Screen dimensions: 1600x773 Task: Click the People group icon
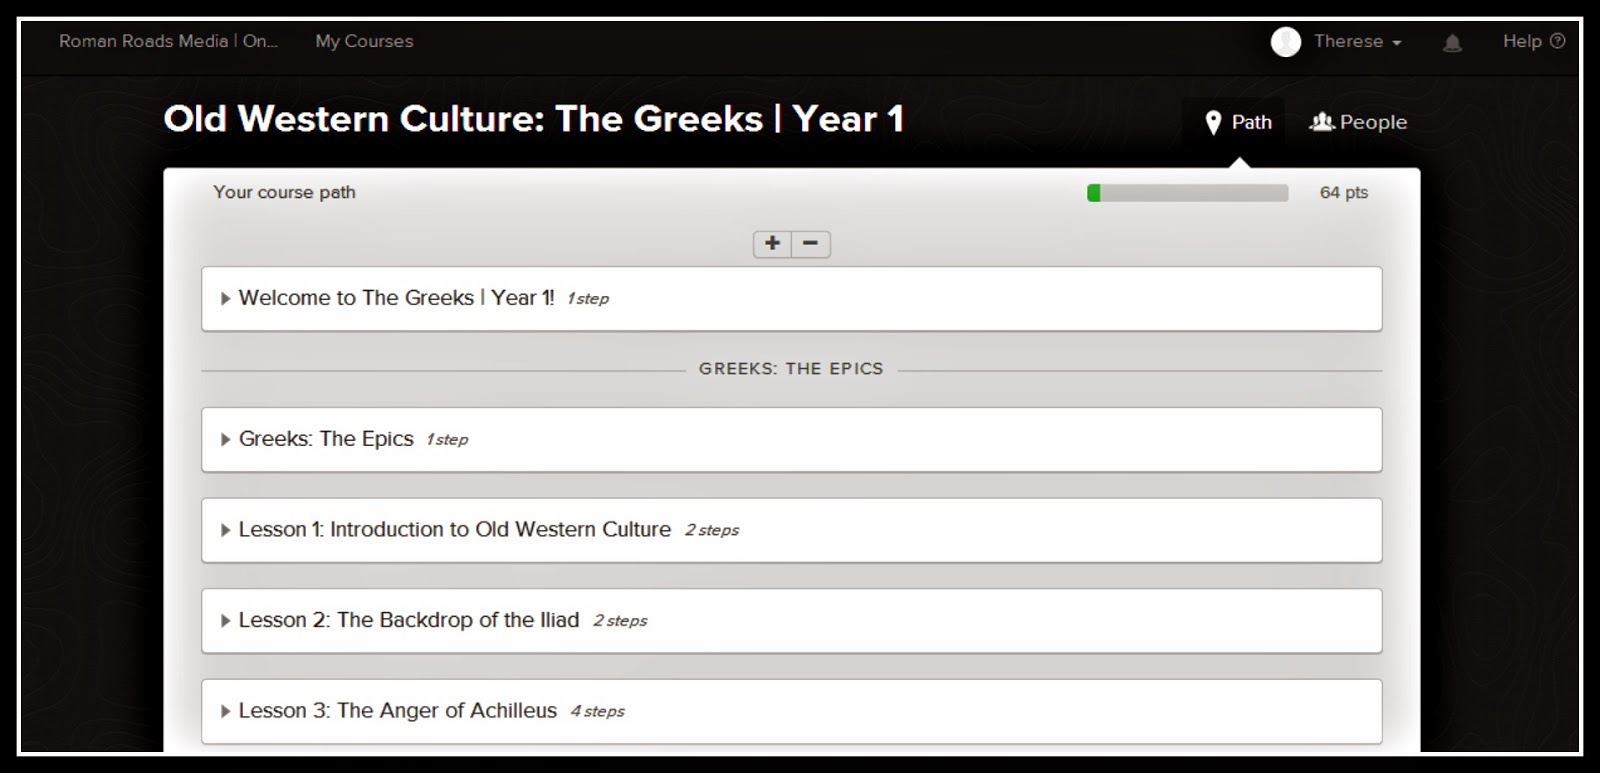coord(1322,122)
